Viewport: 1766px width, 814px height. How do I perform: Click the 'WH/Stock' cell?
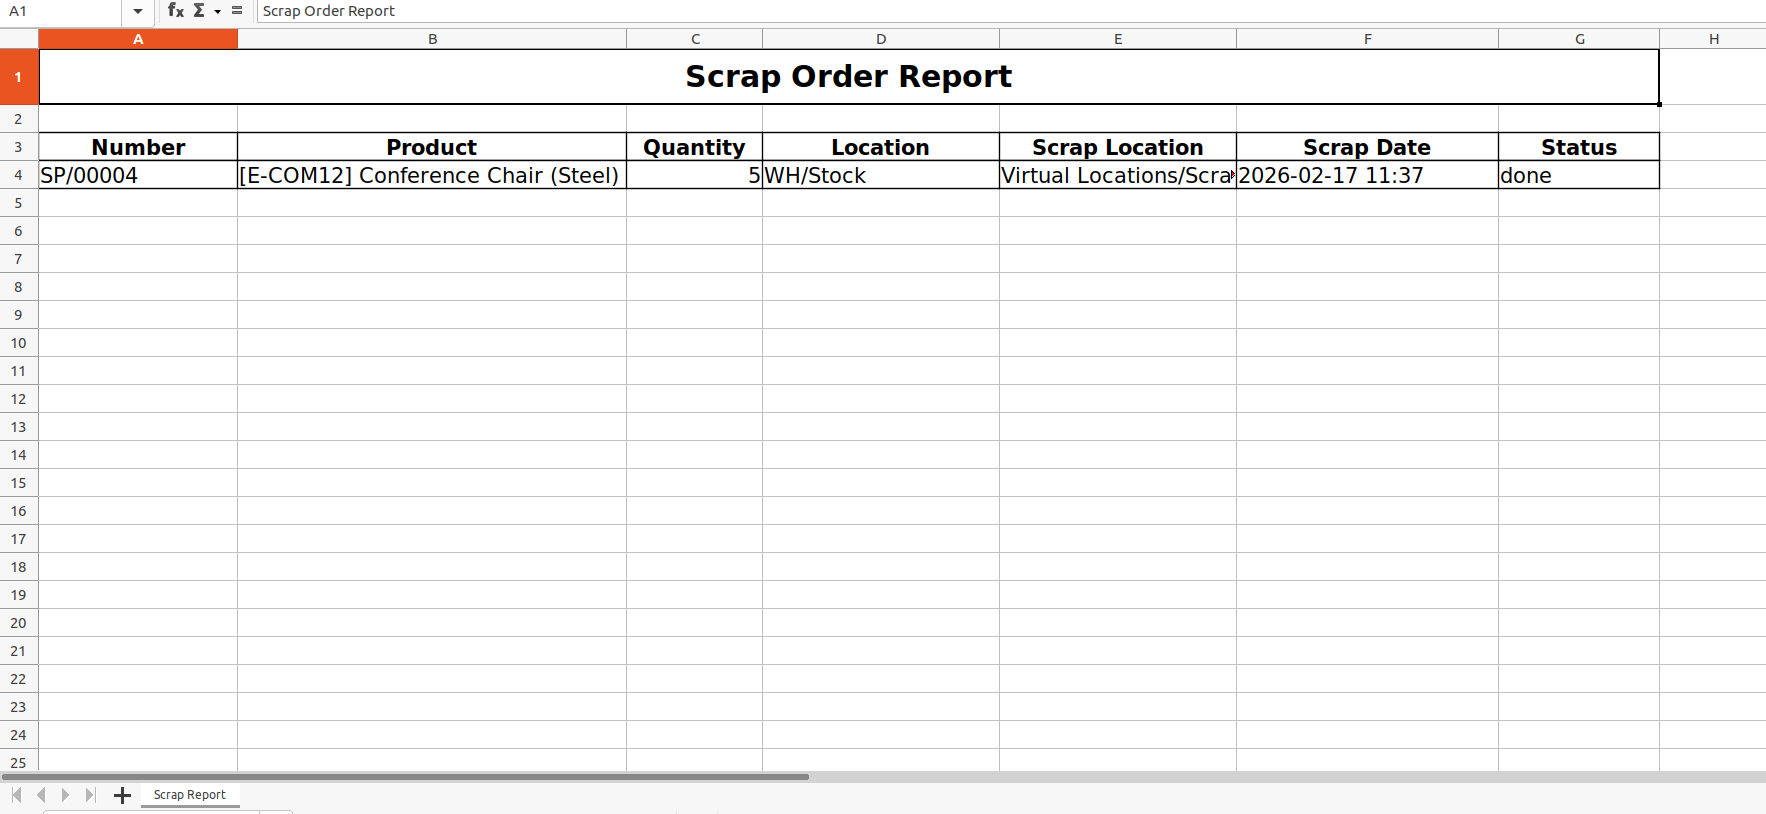tap(881, 175)
